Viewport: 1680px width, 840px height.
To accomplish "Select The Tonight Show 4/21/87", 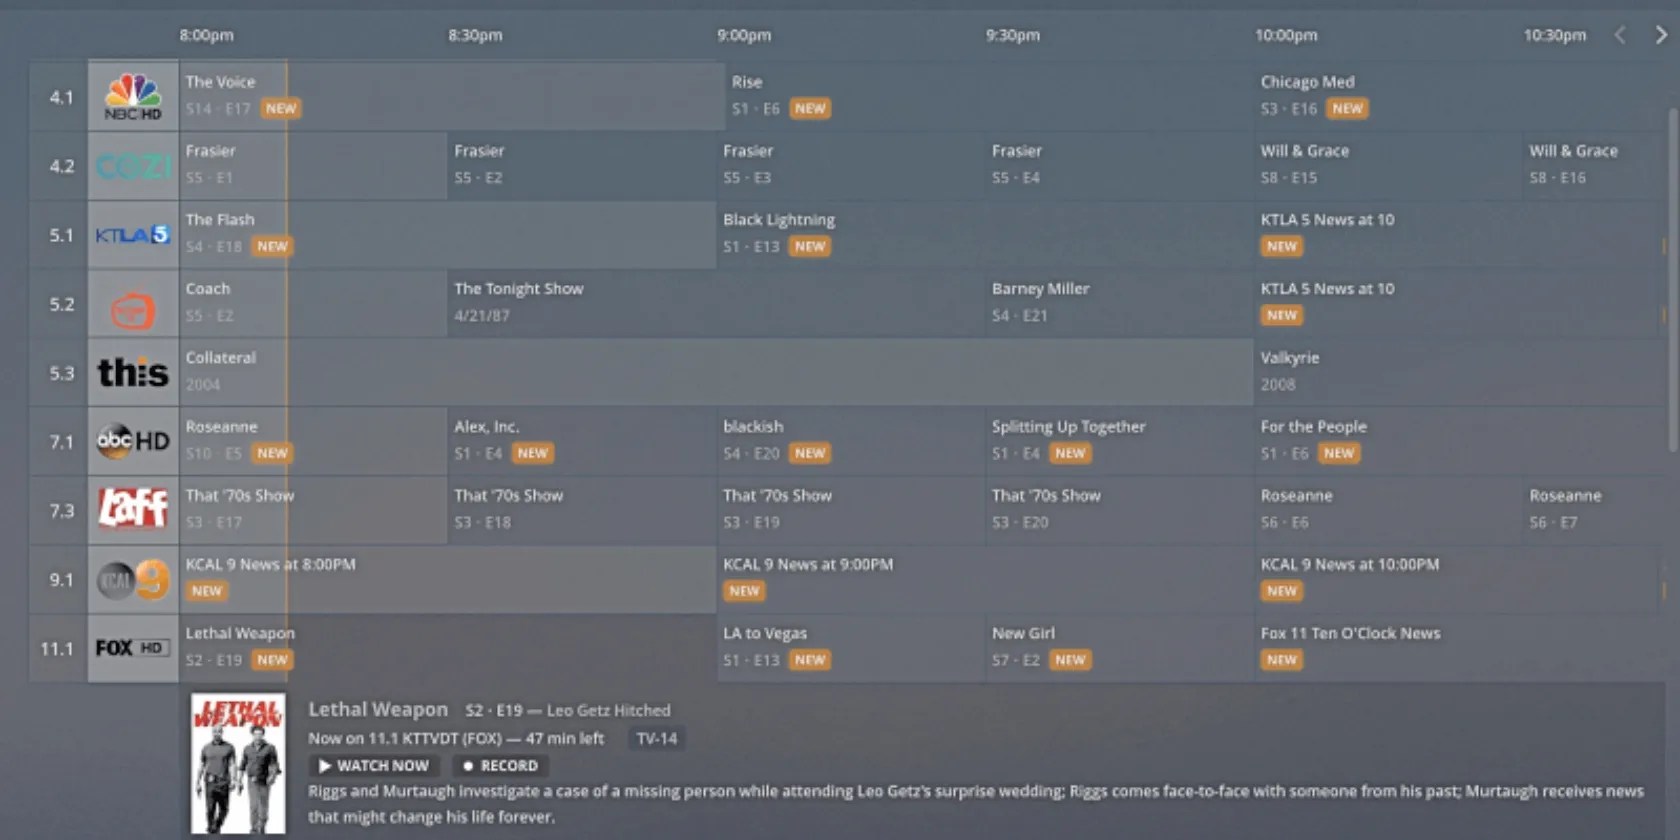I will (716, 304).
